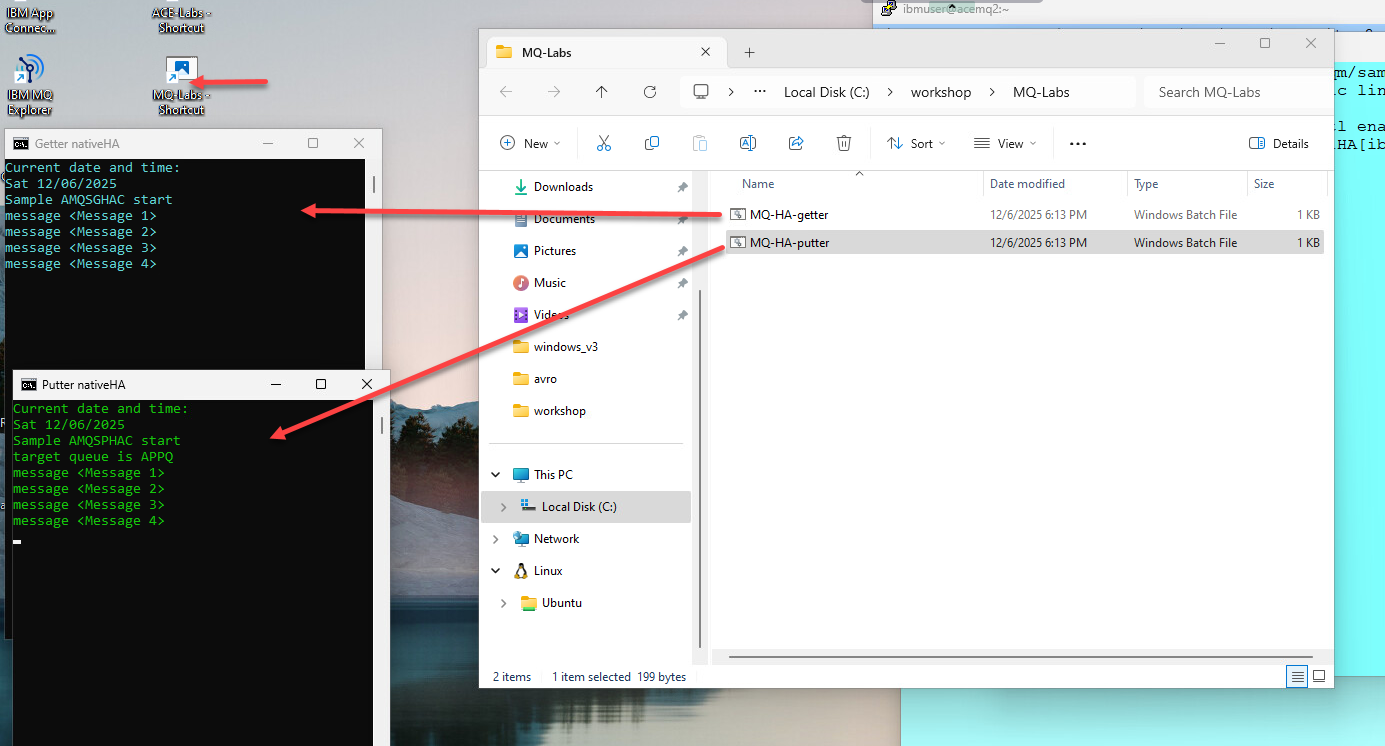This screenshot has height=746, width=1385.
Task: Refresh the MQ-Labs folder view
Action: tap(650, 92)
